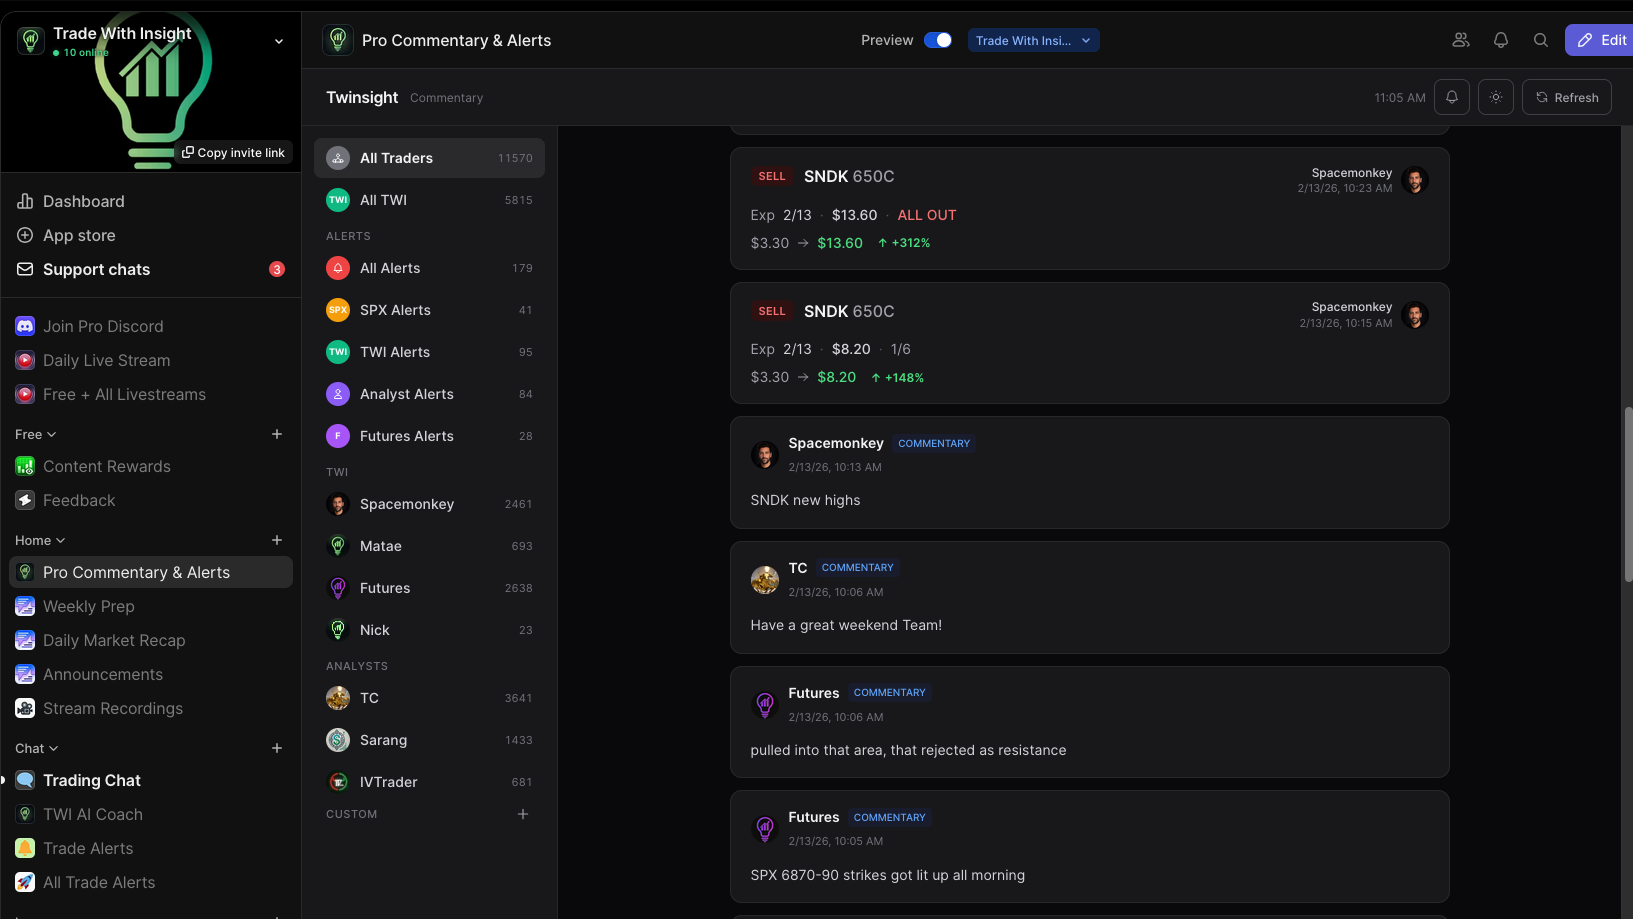The image size is (1633, 919).
Task: Toggle light theme with the sun icon
Action: (x=1495, y=97)
